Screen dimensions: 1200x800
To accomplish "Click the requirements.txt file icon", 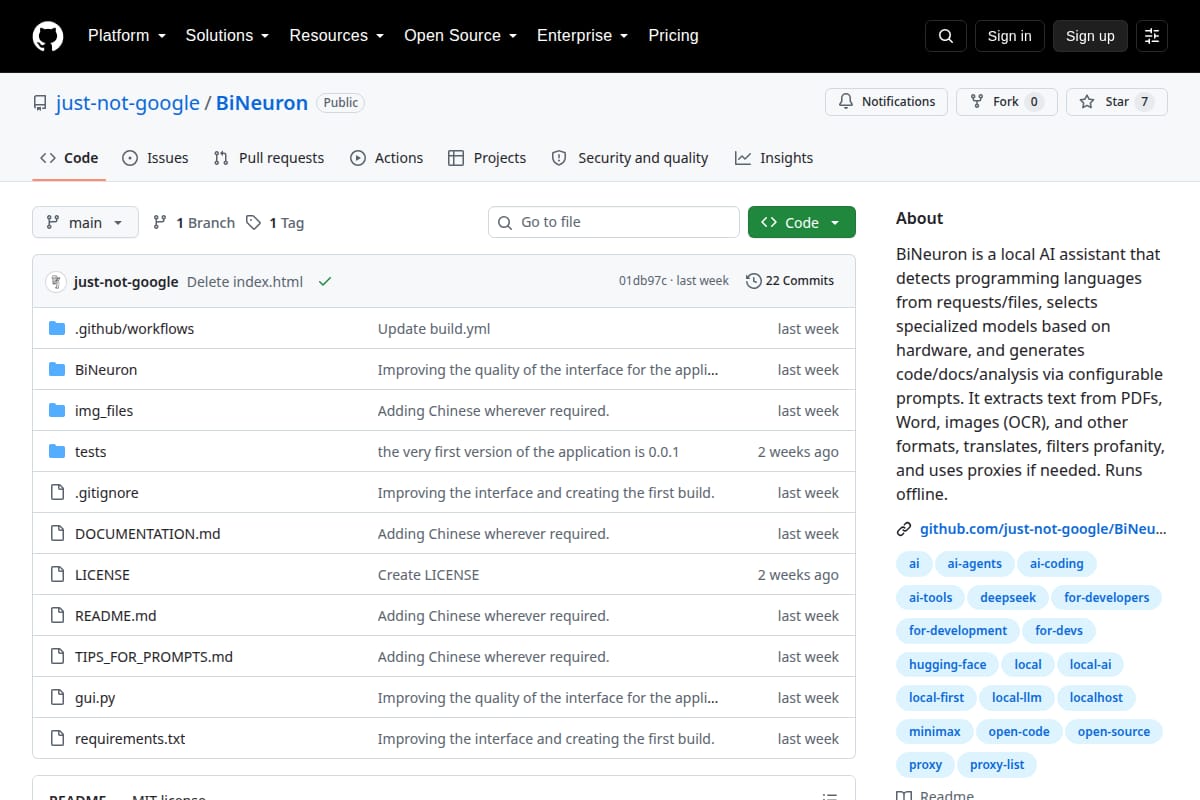I will pos(57,739).
